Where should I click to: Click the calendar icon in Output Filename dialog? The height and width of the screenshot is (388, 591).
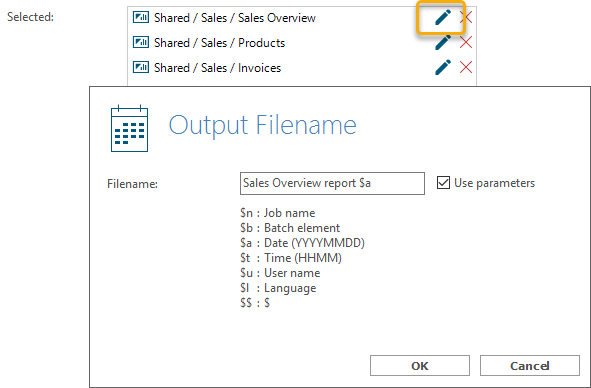(x=129, y=128)
